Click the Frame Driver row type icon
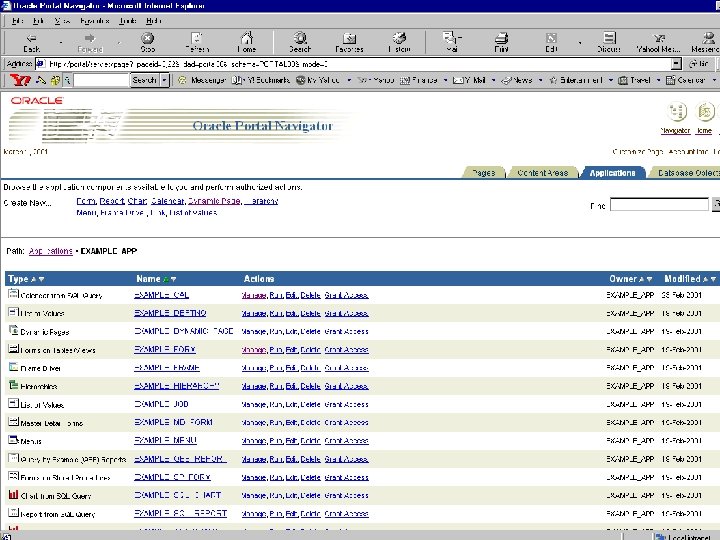720x540 pixels. pos(13,367)
